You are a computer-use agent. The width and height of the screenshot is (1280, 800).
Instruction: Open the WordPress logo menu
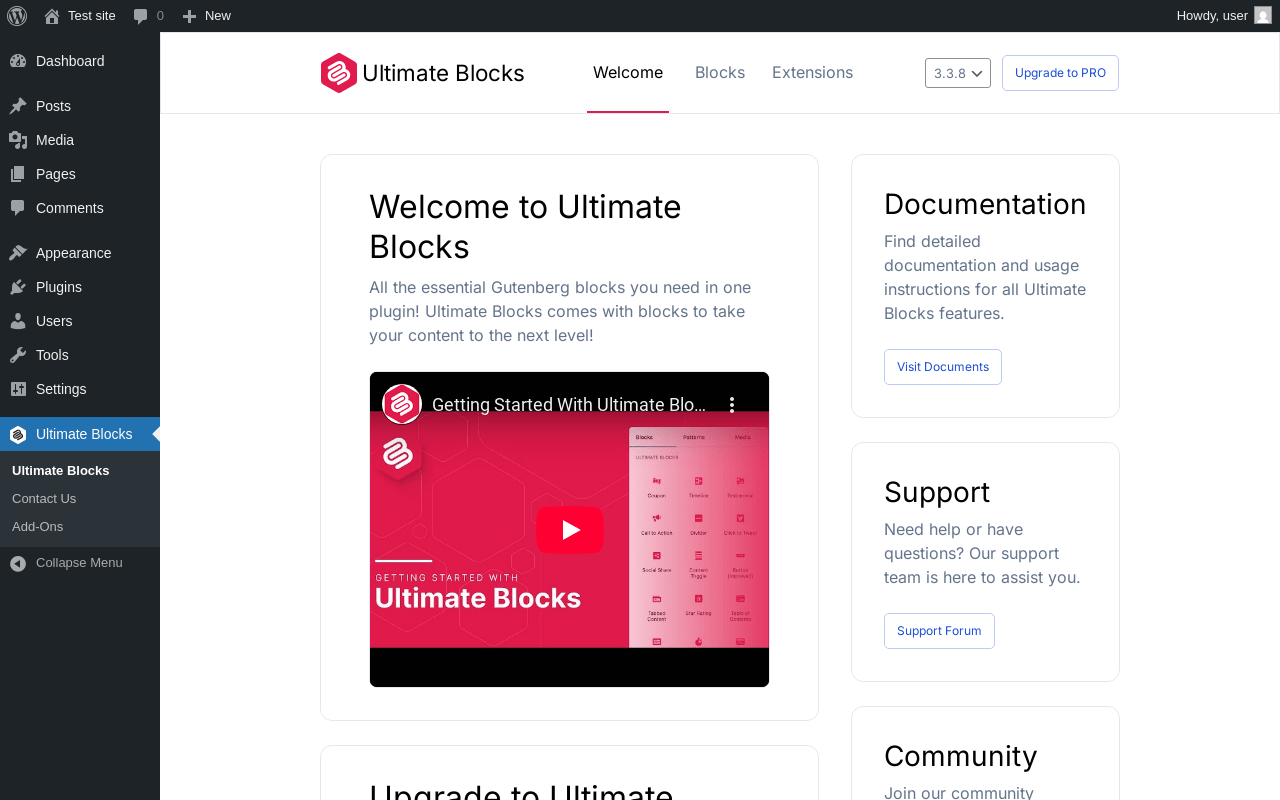[x=17, y=16]
